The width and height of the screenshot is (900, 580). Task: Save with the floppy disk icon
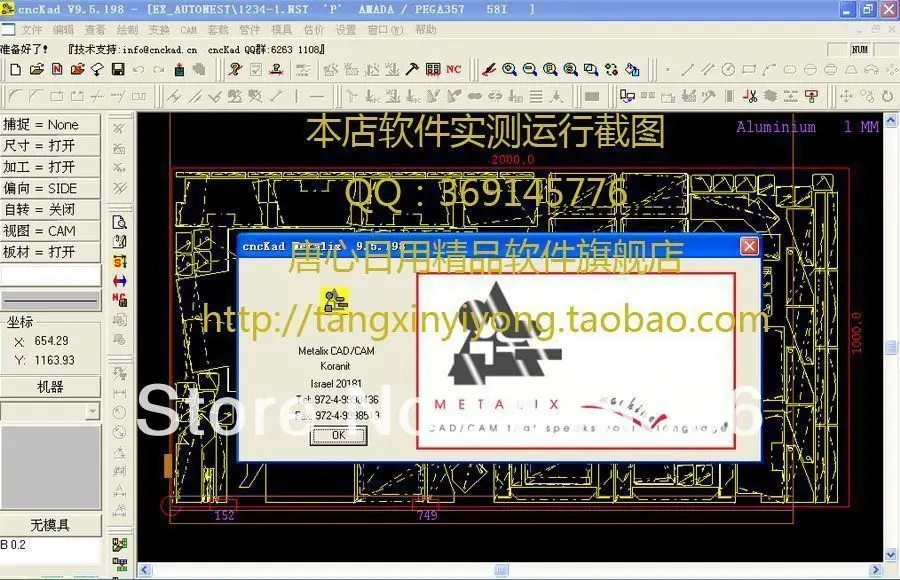[x=118, y=69]
